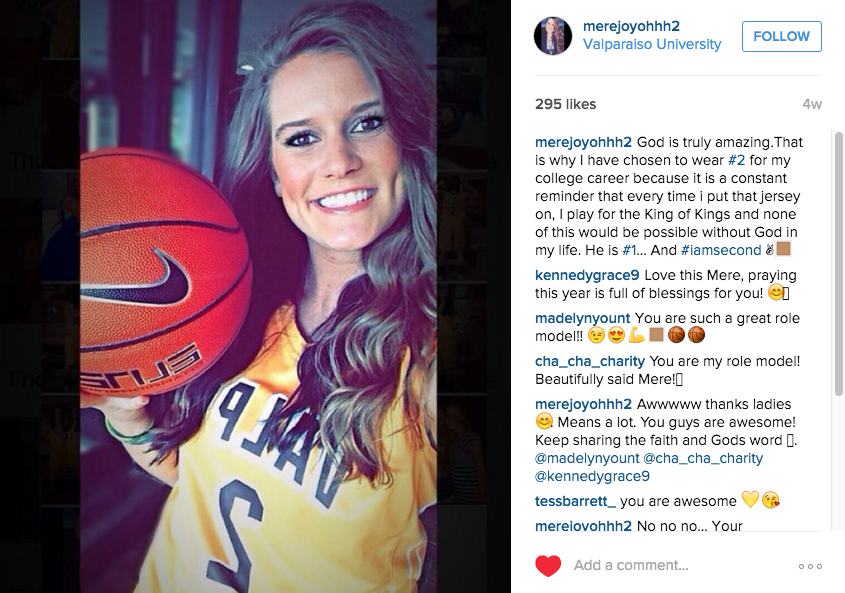Click the red heart like icon

coord(548,566)
